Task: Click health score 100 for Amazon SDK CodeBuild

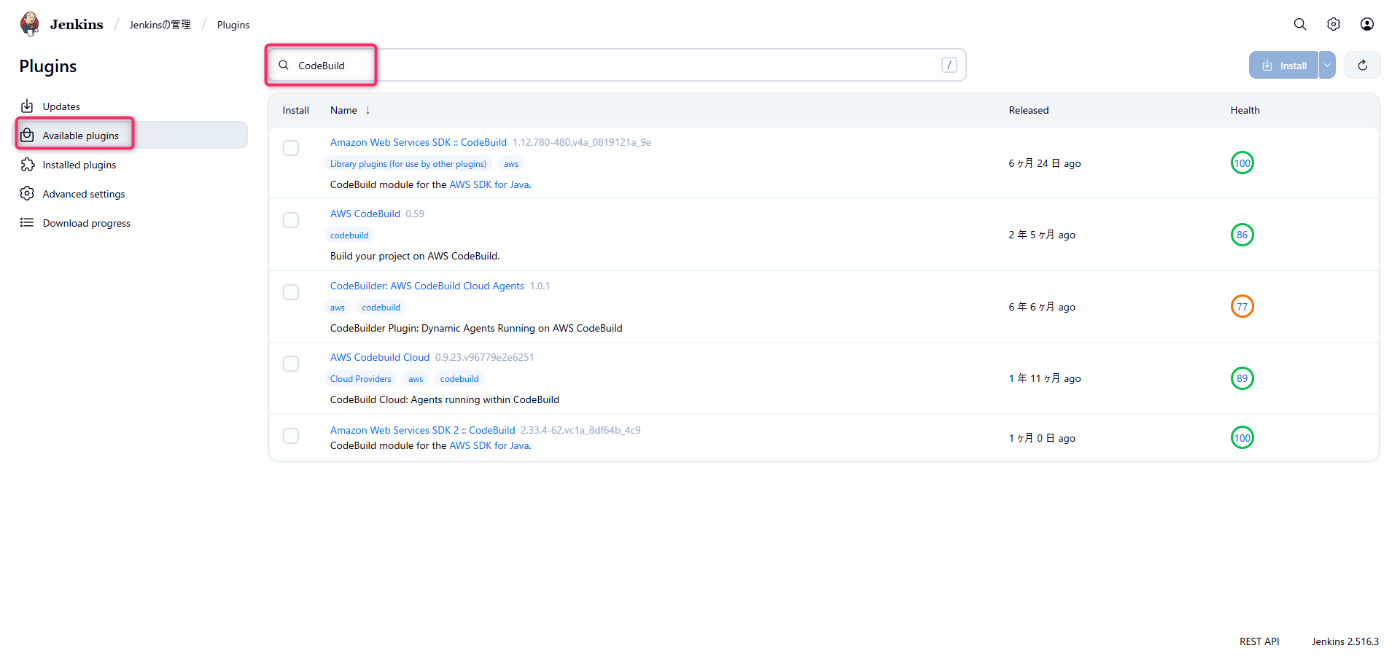Action: [x=1242, y=163]
